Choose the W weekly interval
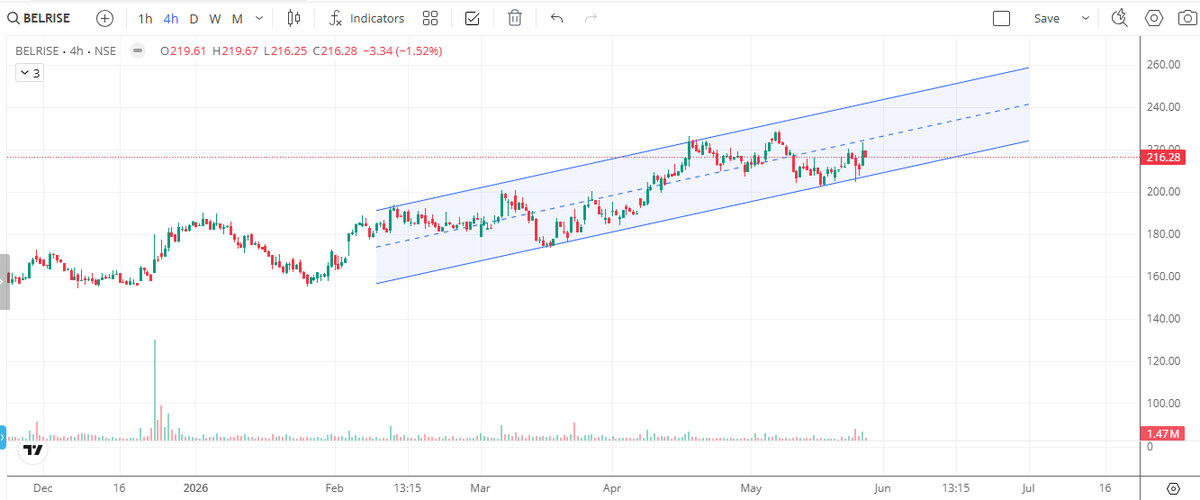 214,18
